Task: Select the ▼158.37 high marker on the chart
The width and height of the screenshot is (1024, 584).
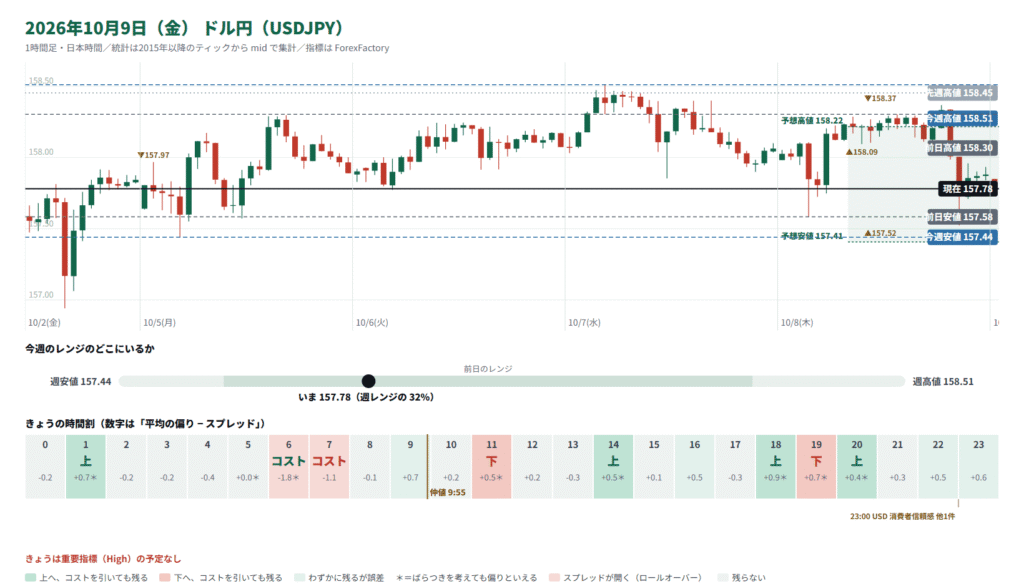Action: (x=880, y=99)
